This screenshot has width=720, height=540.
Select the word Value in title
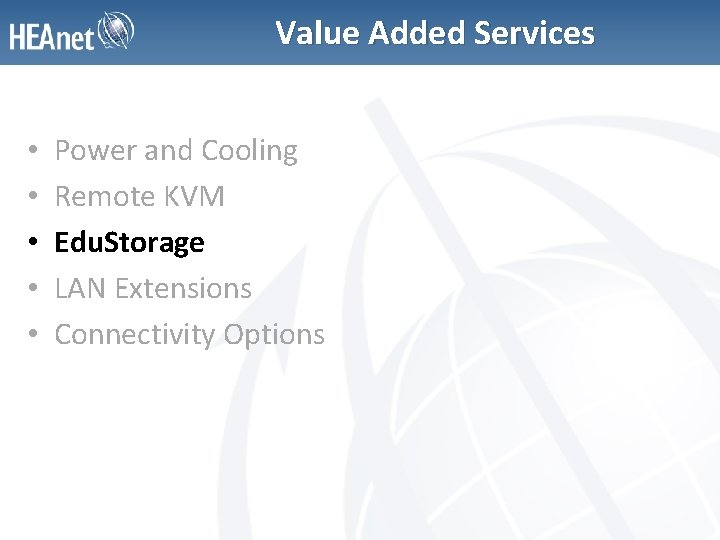(317, 33)
